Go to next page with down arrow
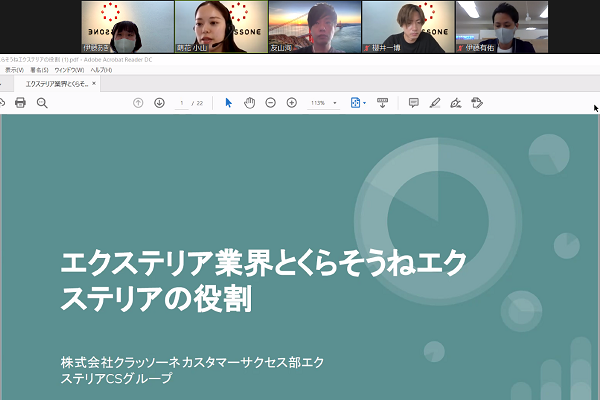 pyautogui.click(x=160, y=103)
